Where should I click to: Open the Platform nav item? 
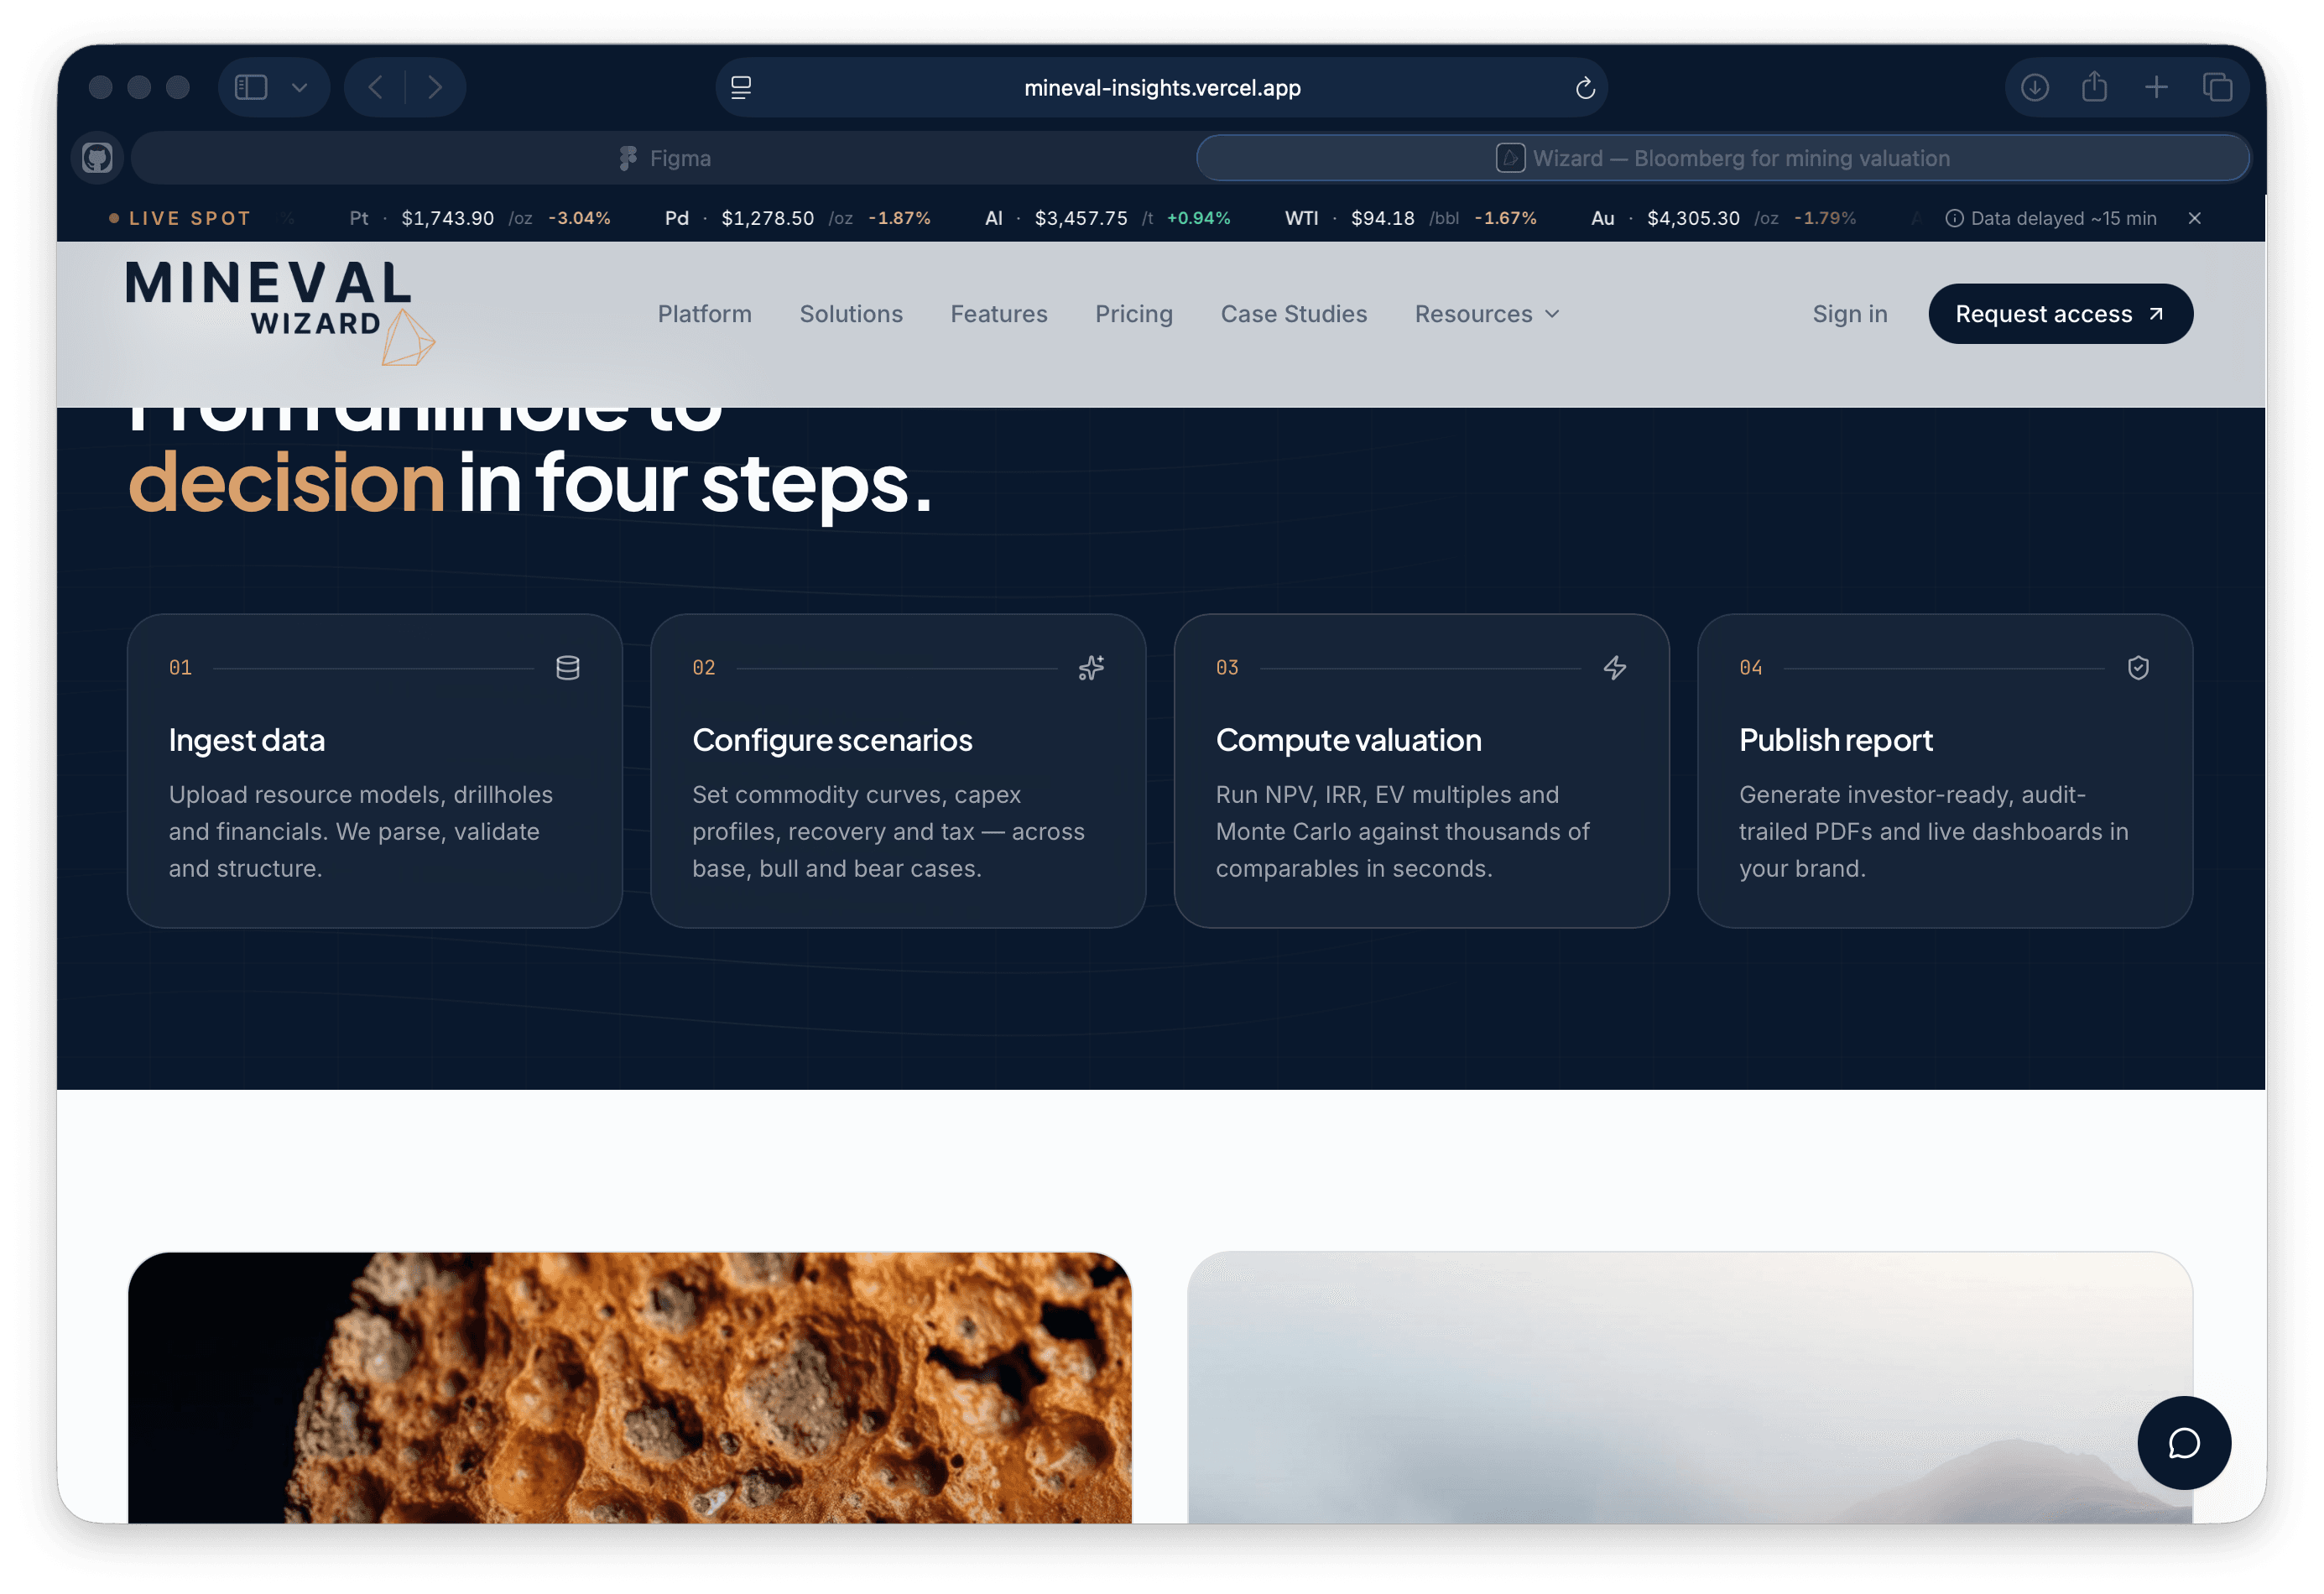[704, 314]
